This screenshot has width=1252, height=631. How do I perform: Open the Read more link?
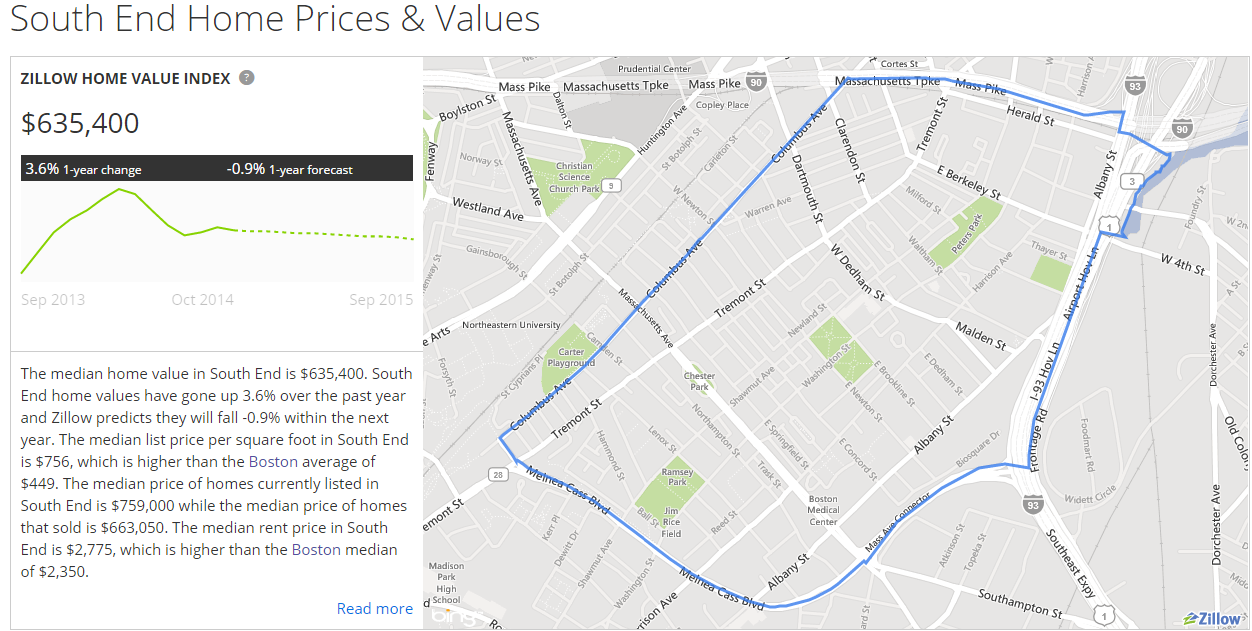pos(375,608)
